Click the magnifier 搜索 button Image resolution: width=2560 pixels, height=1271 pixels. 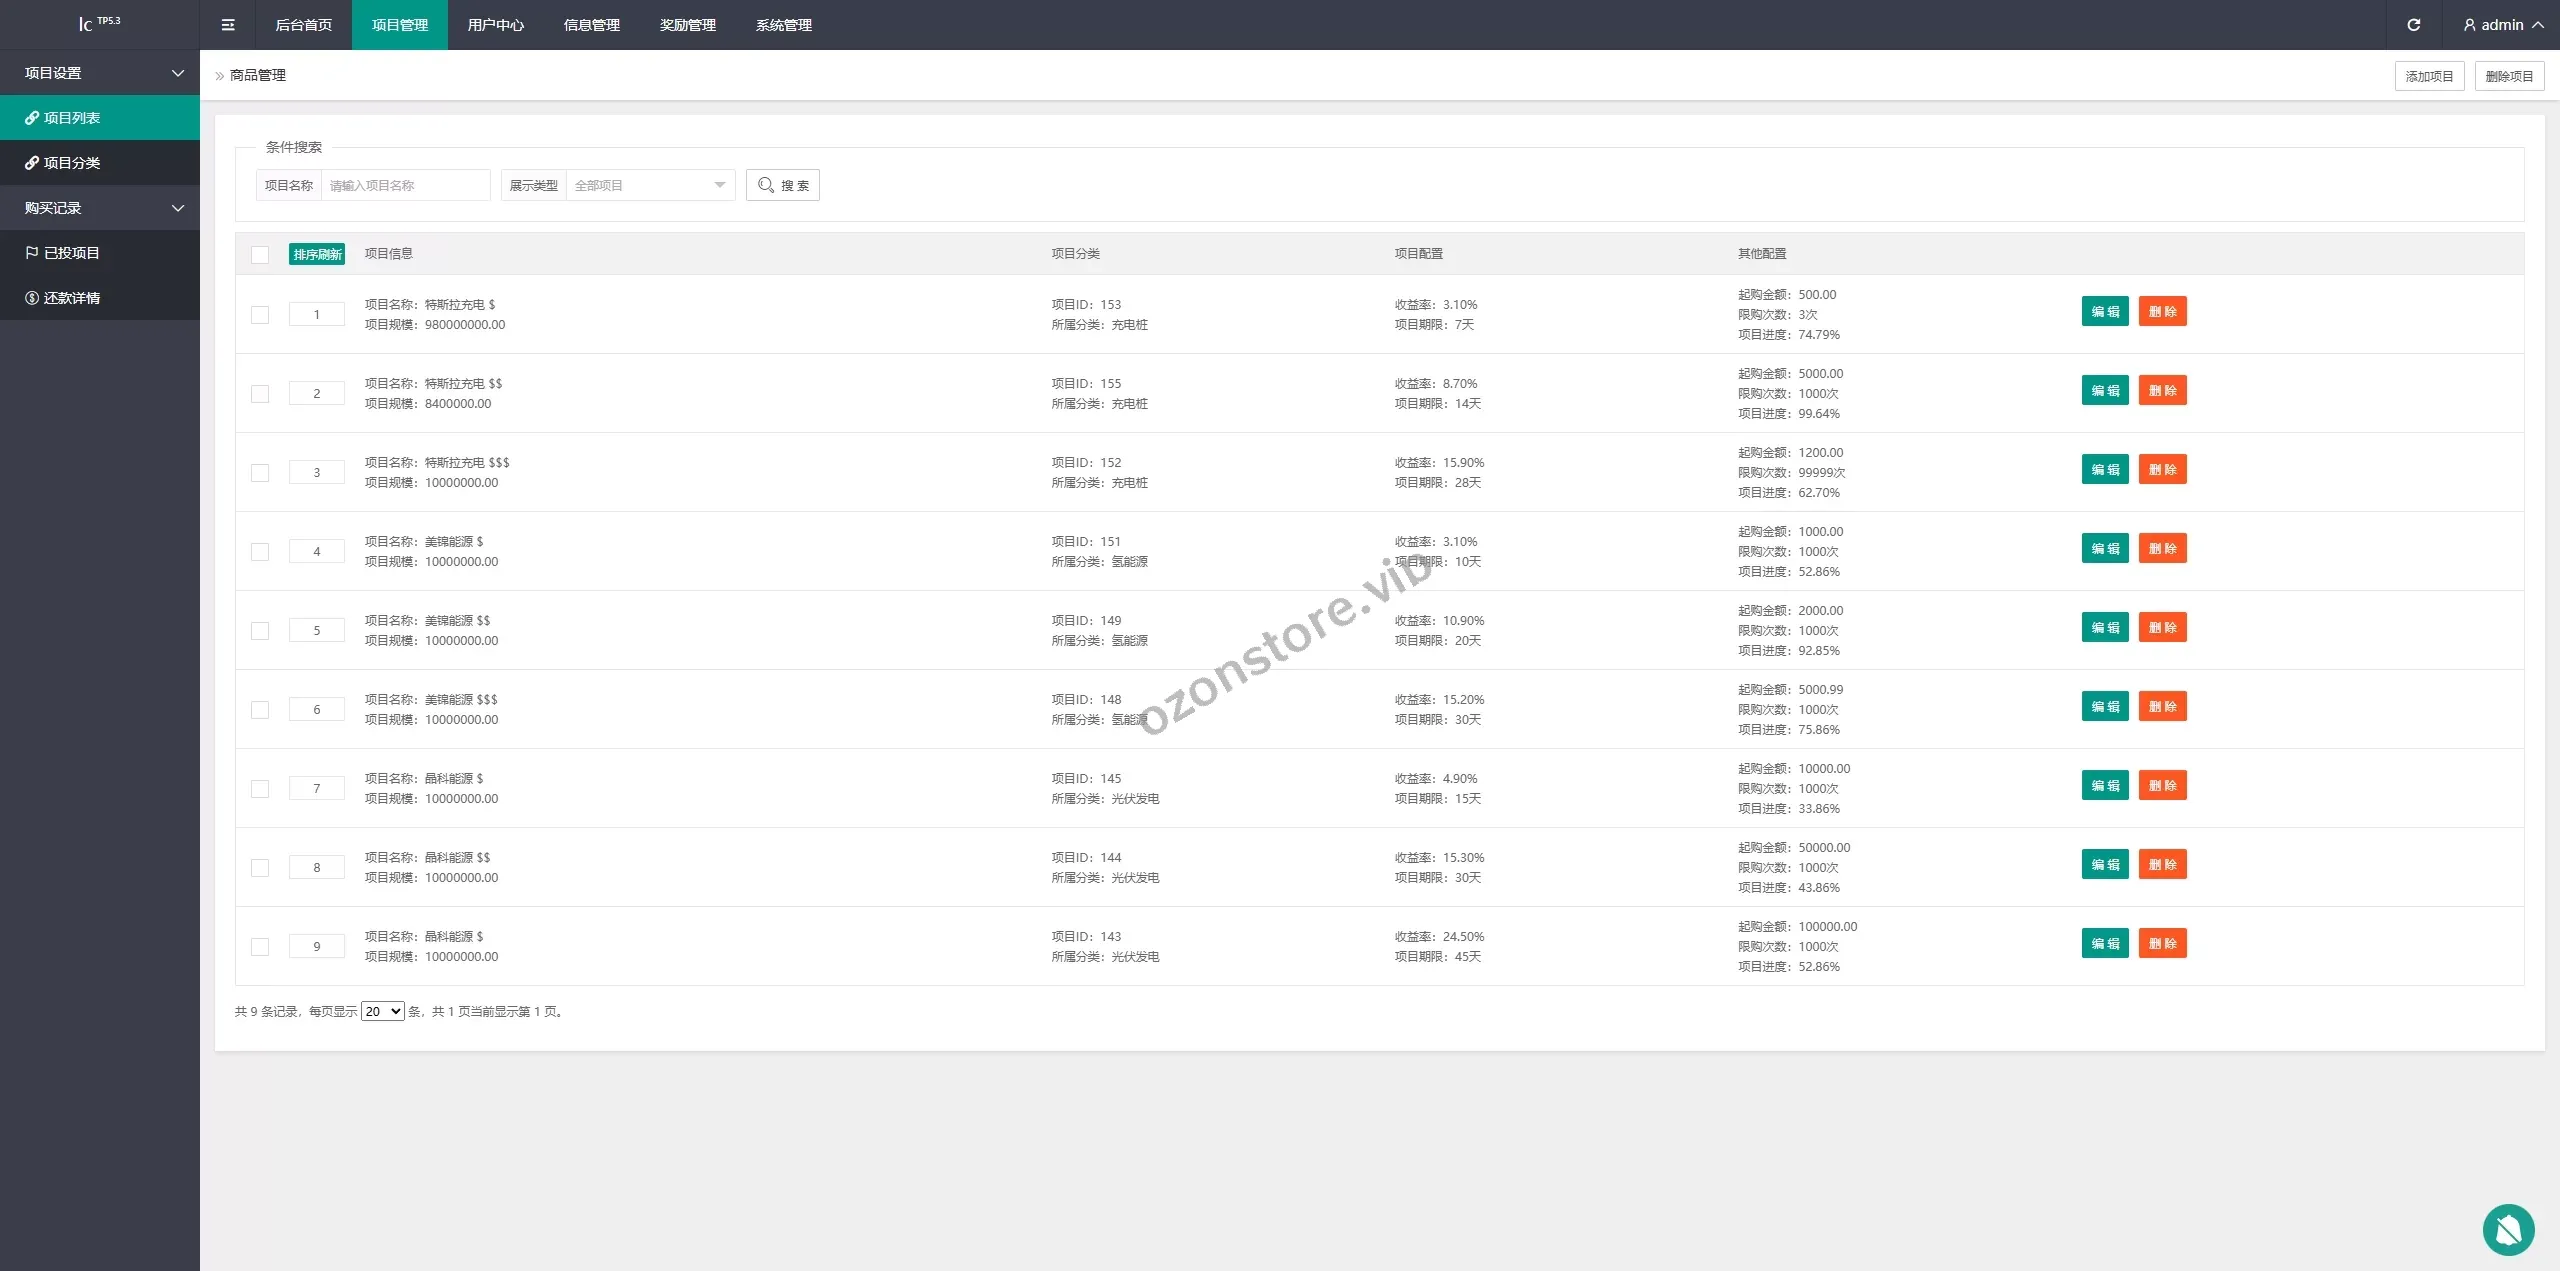[782, 185]
